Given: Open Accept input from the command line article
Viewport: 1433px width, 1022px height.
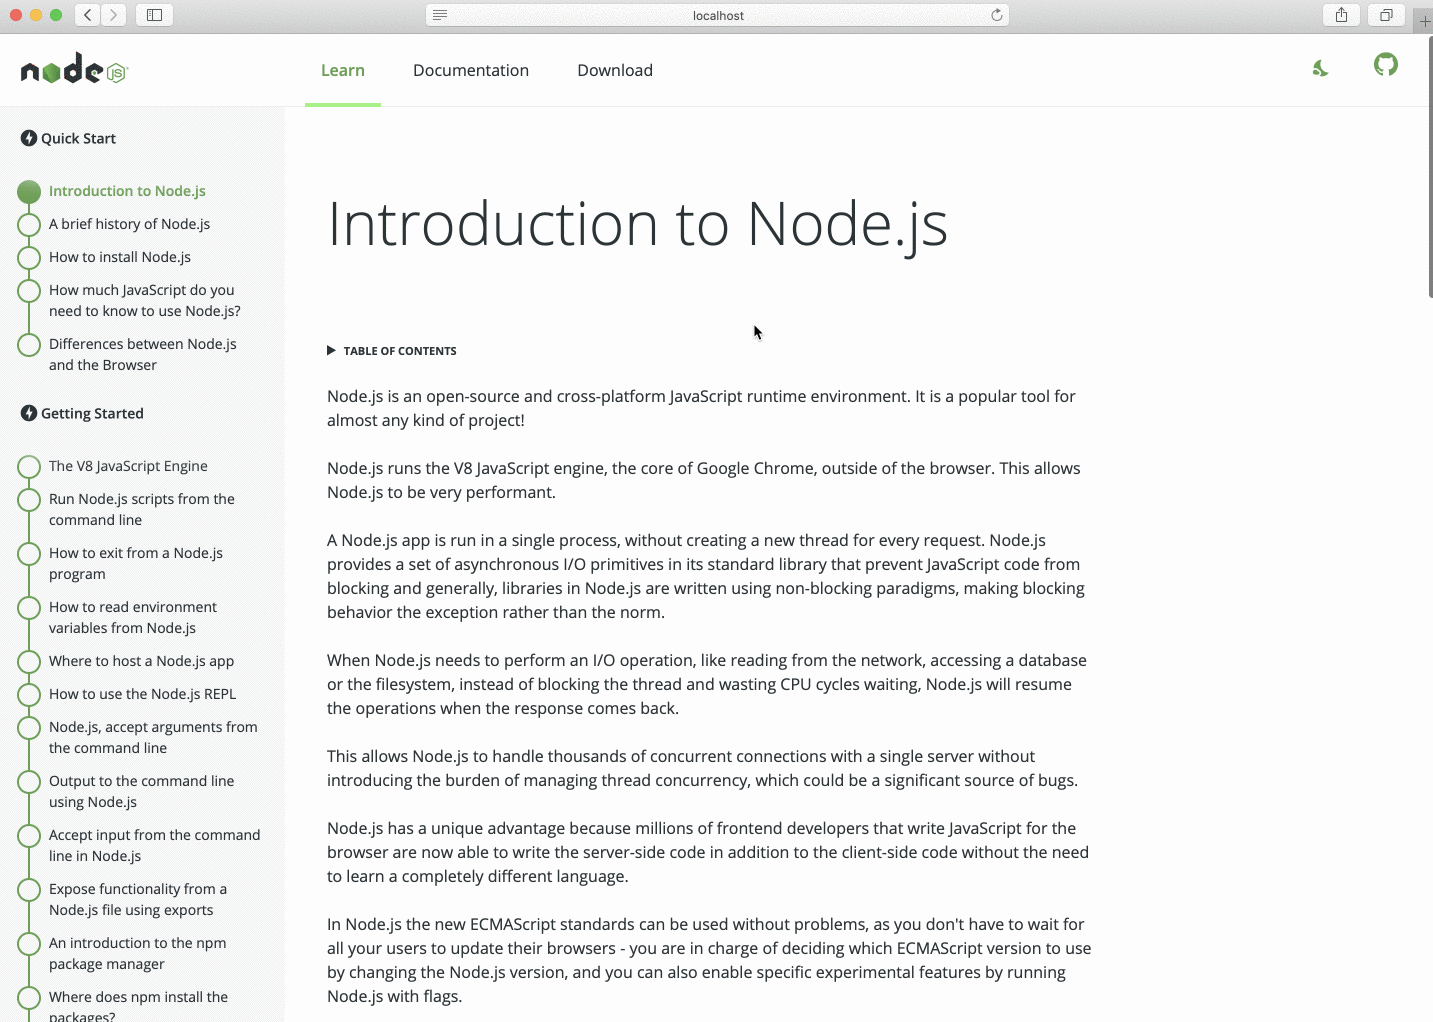Looking at the screenshot, I should tap(154, 845).
